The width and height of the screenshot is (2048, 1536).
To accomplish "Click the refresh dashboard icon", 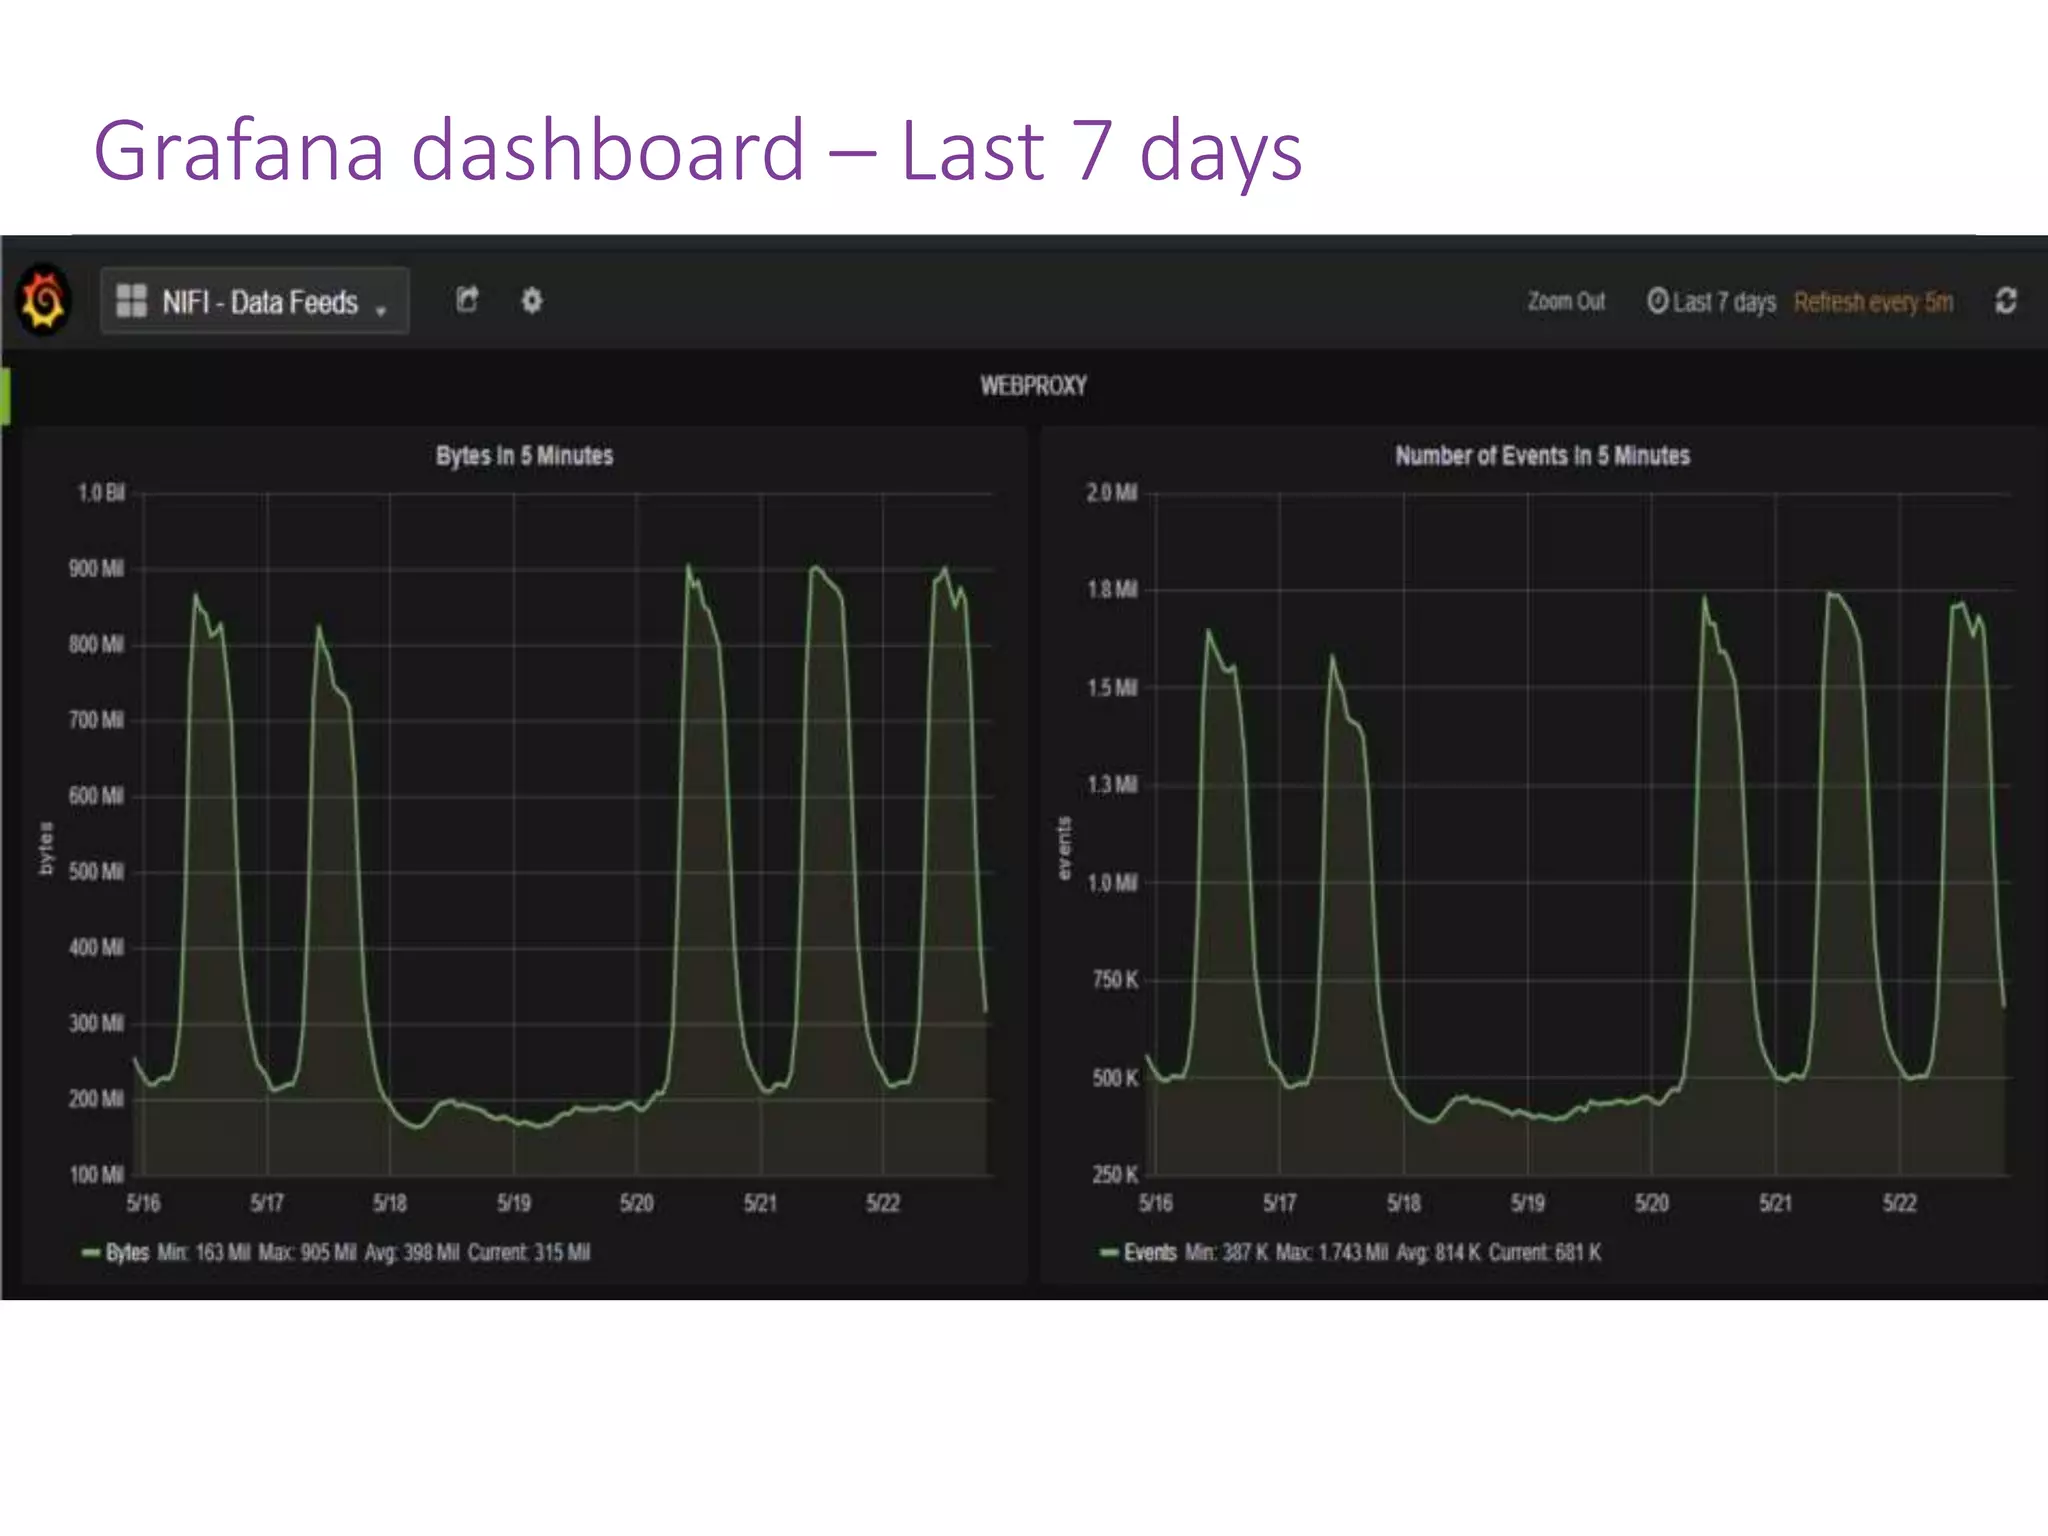I will pyautogui.click(x=2005, y=301).
